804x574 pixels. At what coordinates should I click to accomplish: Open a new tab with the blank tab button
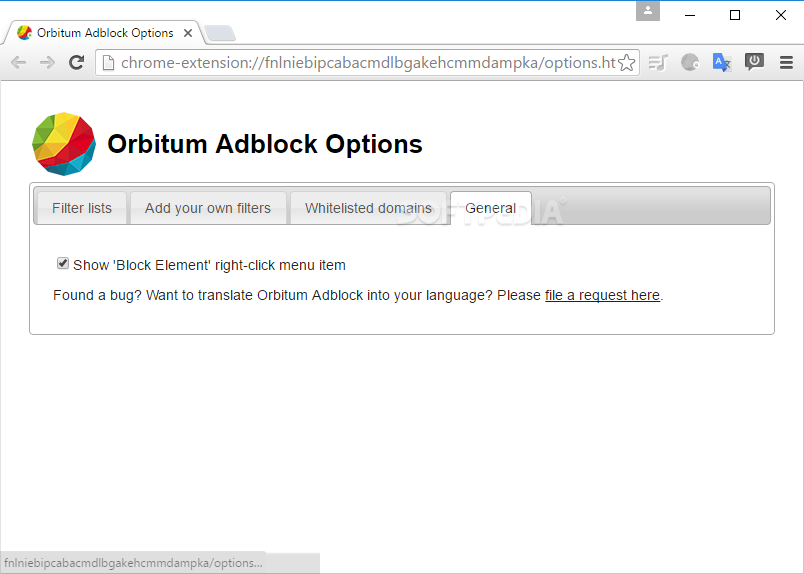[219, 33]
